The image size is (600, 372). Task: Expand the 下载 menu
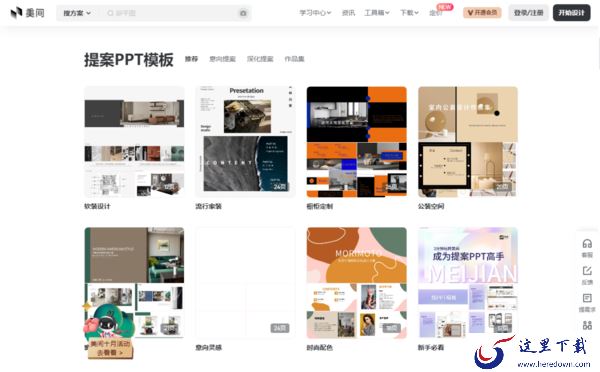coord(409,13)
